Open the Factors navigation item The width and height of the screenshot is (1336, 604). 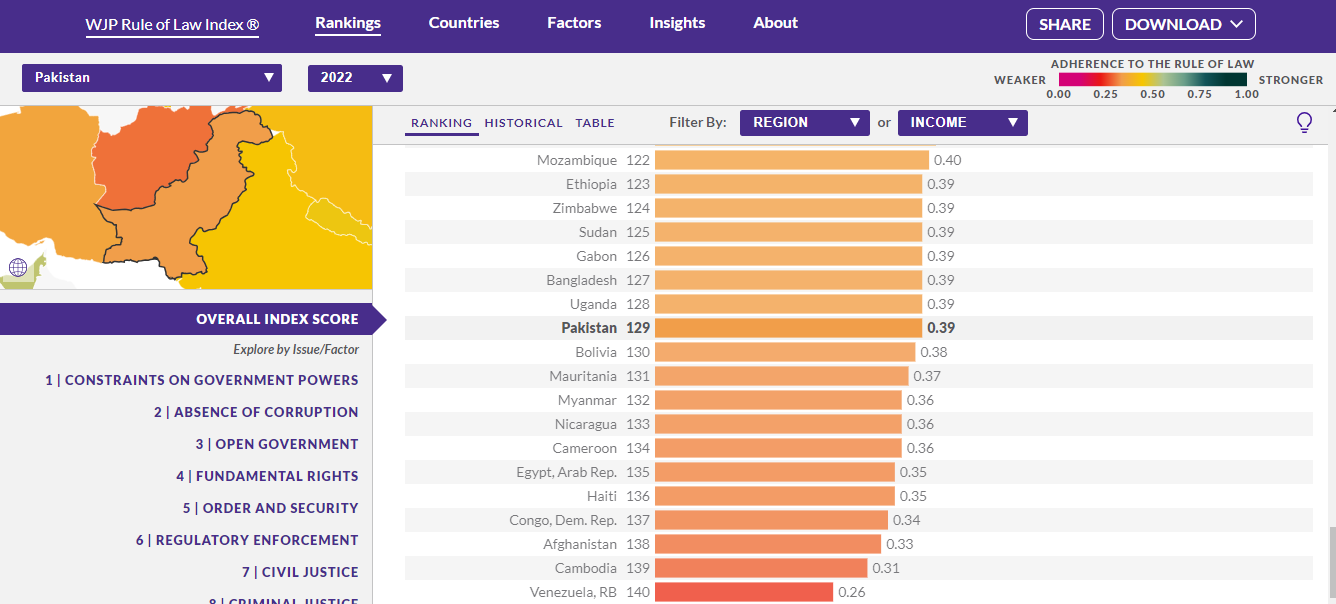(574, 23)
